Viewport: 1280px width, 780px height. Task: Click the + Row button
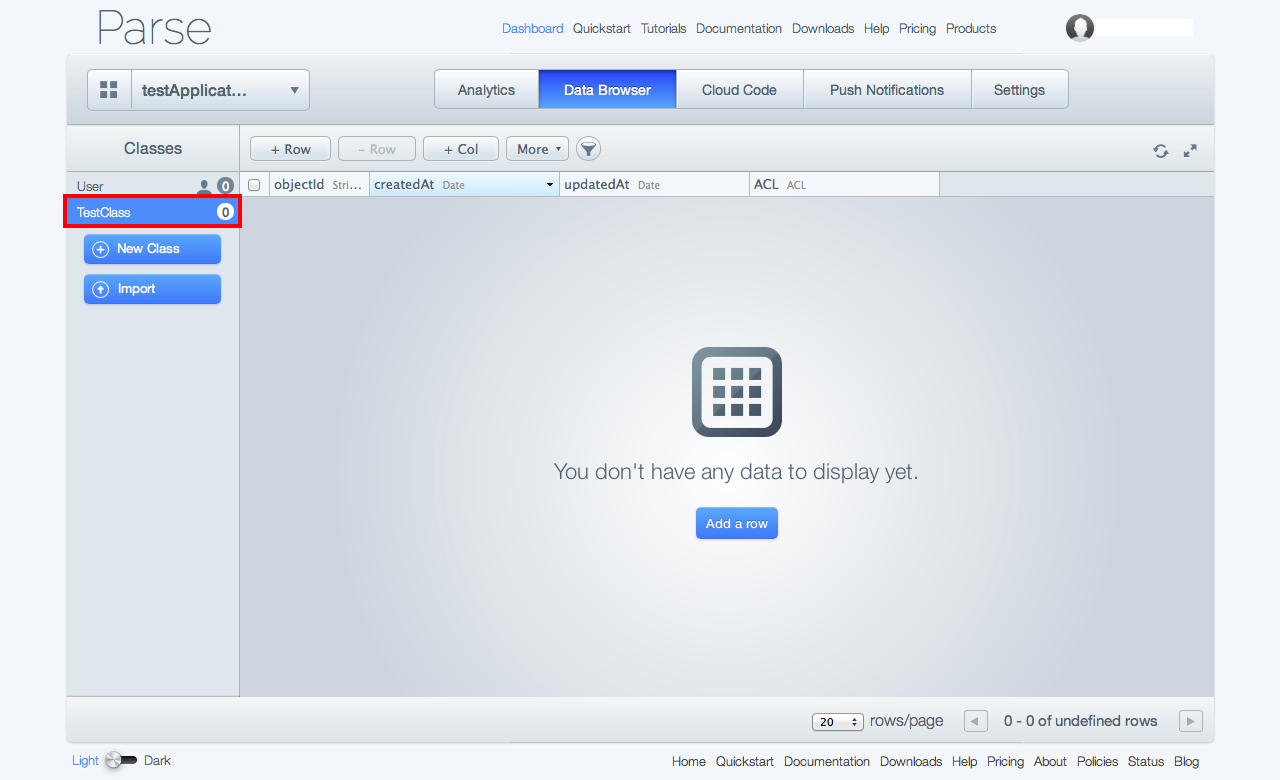pos(291,149)
